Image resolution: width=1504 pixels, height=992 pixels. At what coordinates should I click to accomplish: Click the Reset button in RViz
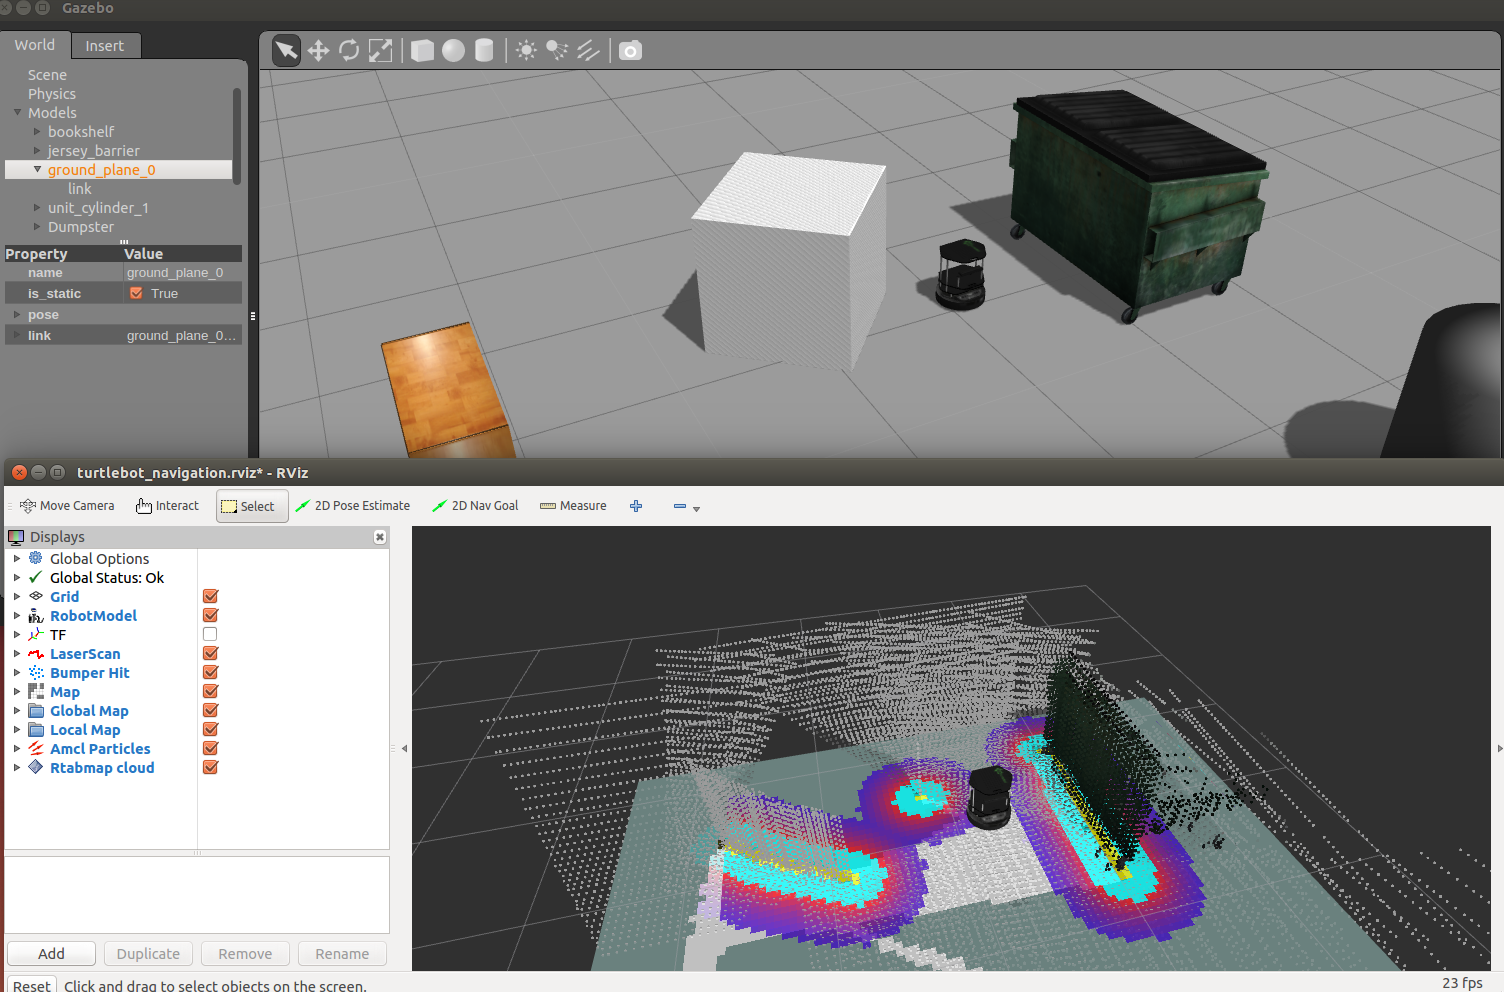point(32,985)
